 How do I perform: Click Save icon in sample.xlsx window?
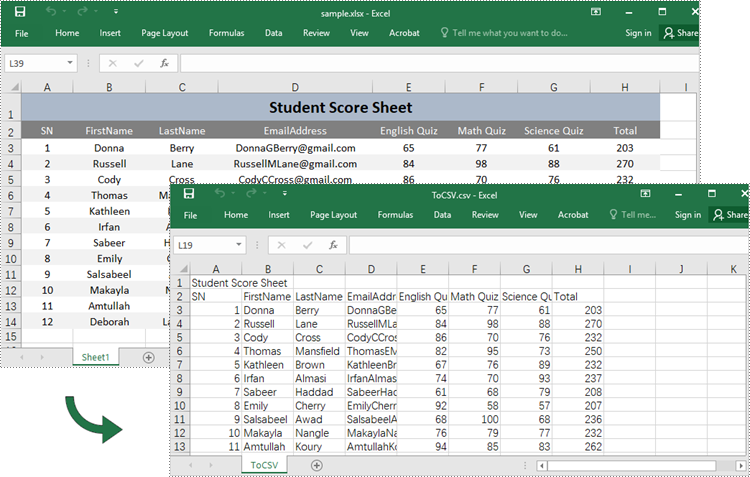pos(20,11)
